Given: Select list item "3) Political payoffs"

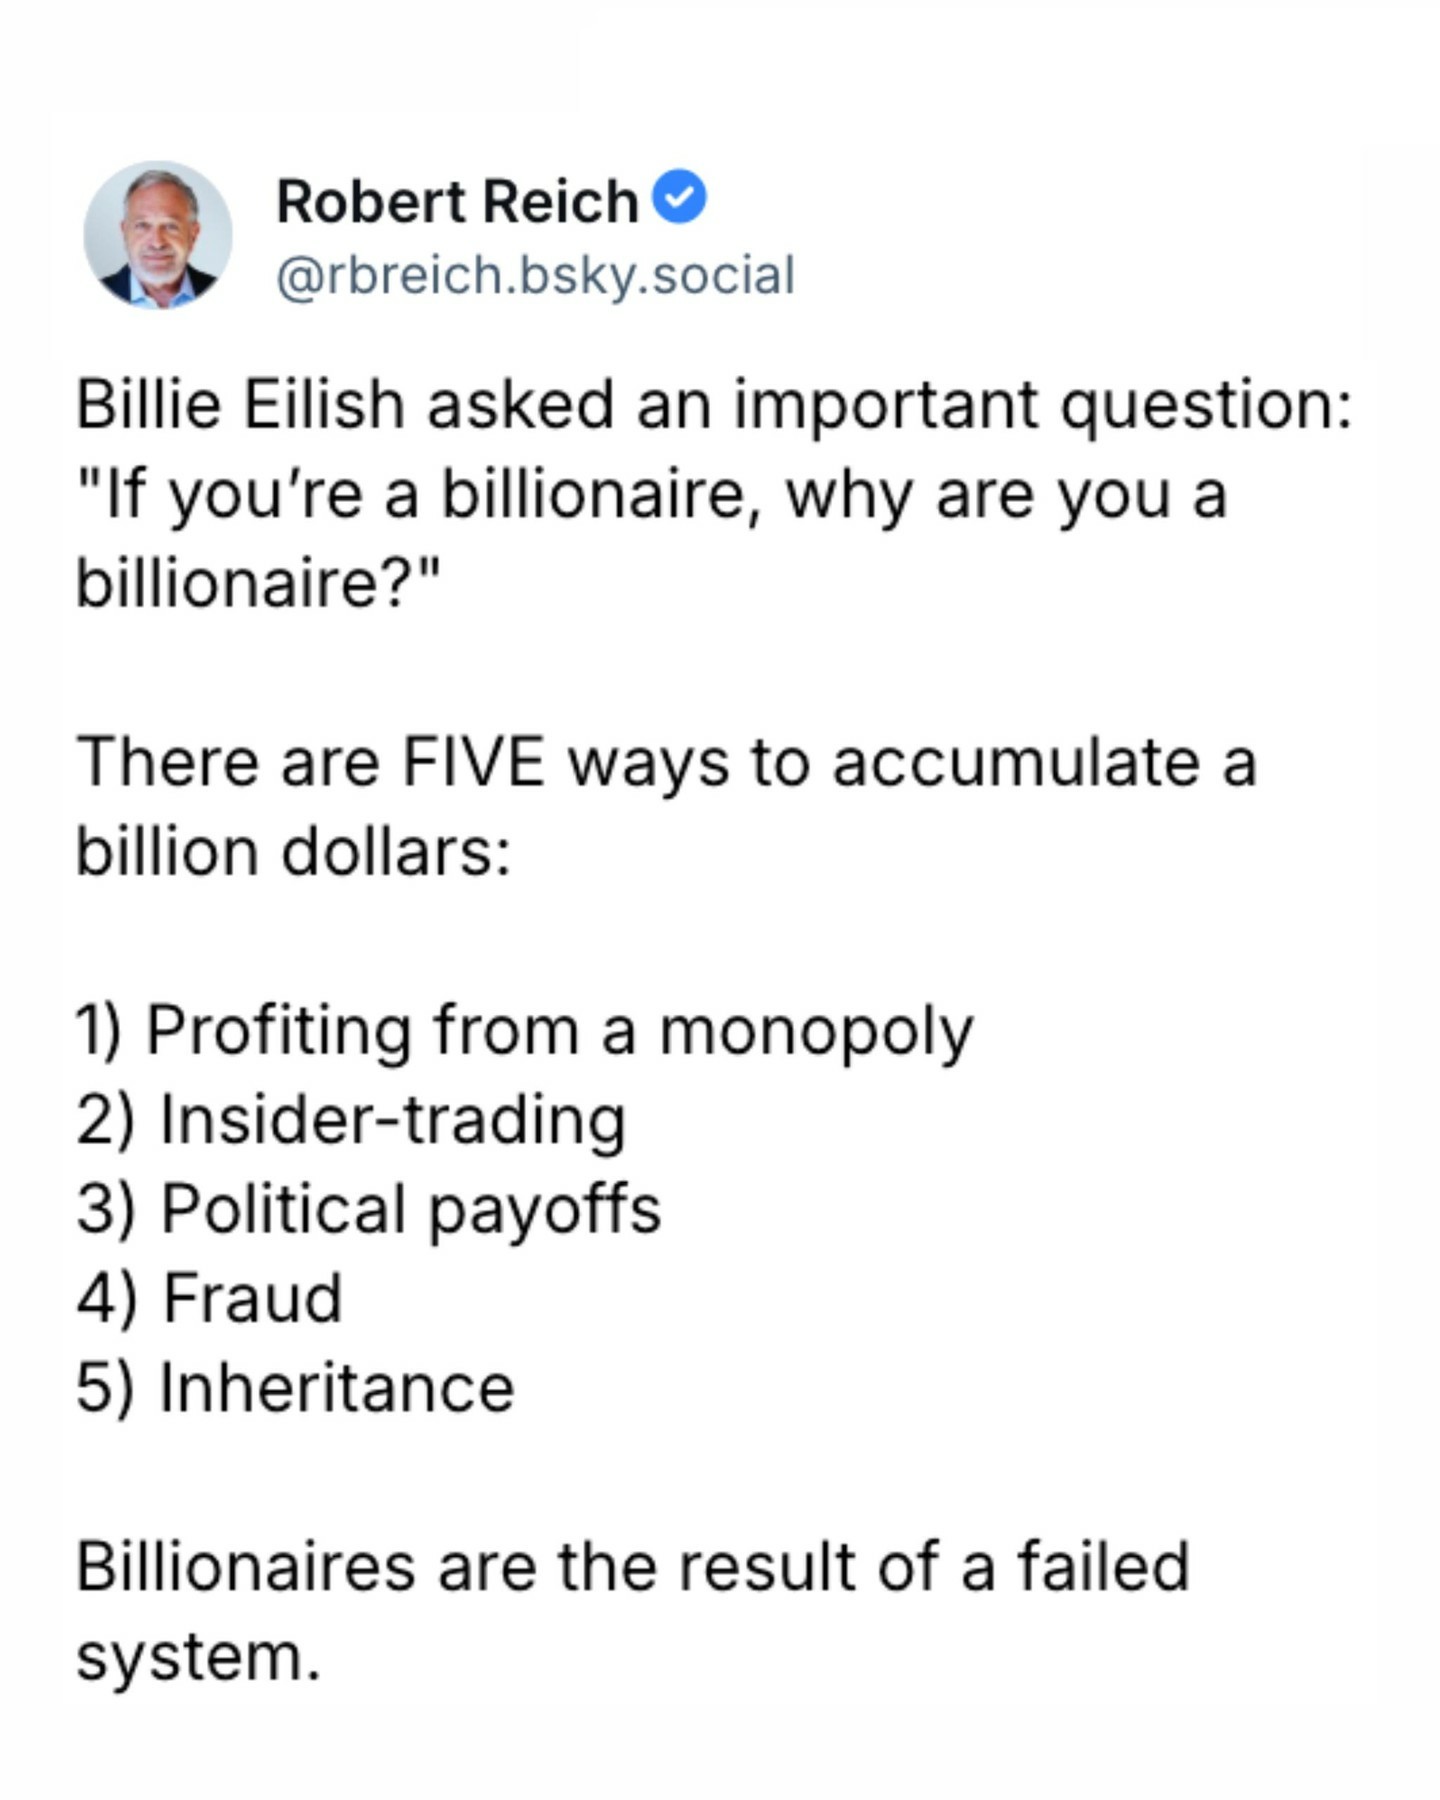Looking at the screenshot, I should 368,1209.
